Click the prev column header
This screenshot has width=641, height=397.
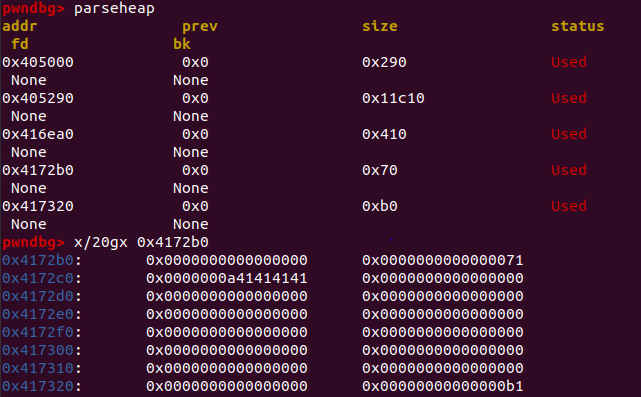(x=200, y=27)
